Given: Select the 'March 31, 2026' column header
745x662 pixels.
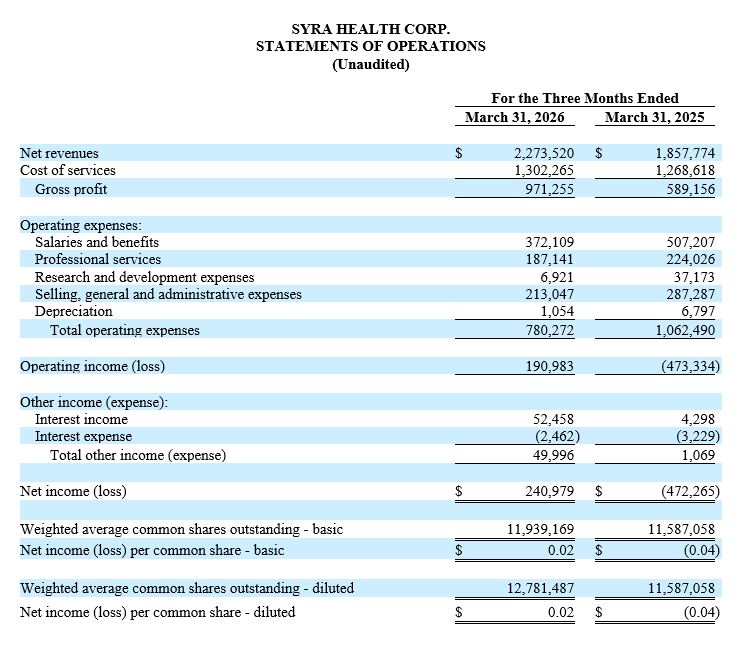Looking at the screenshot, I should point(515,117).
